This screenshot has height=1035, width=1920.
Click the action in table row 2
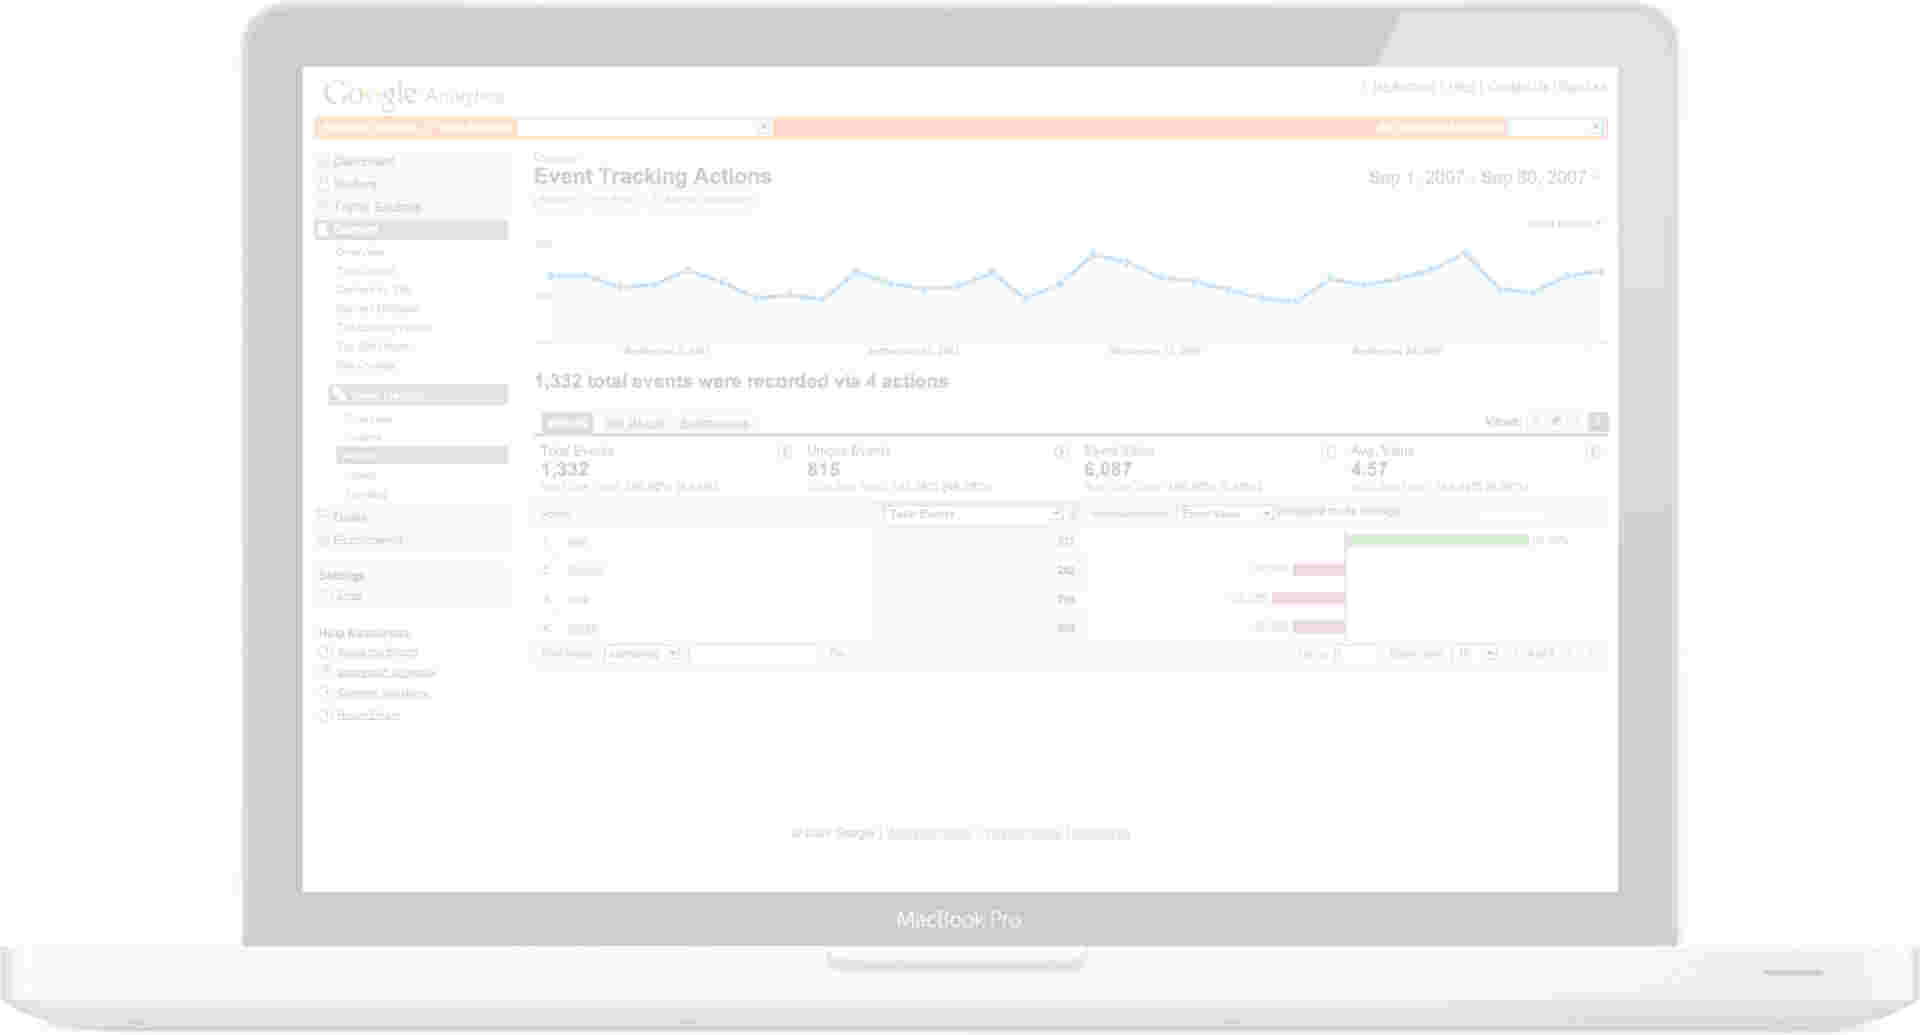[585, 571]
